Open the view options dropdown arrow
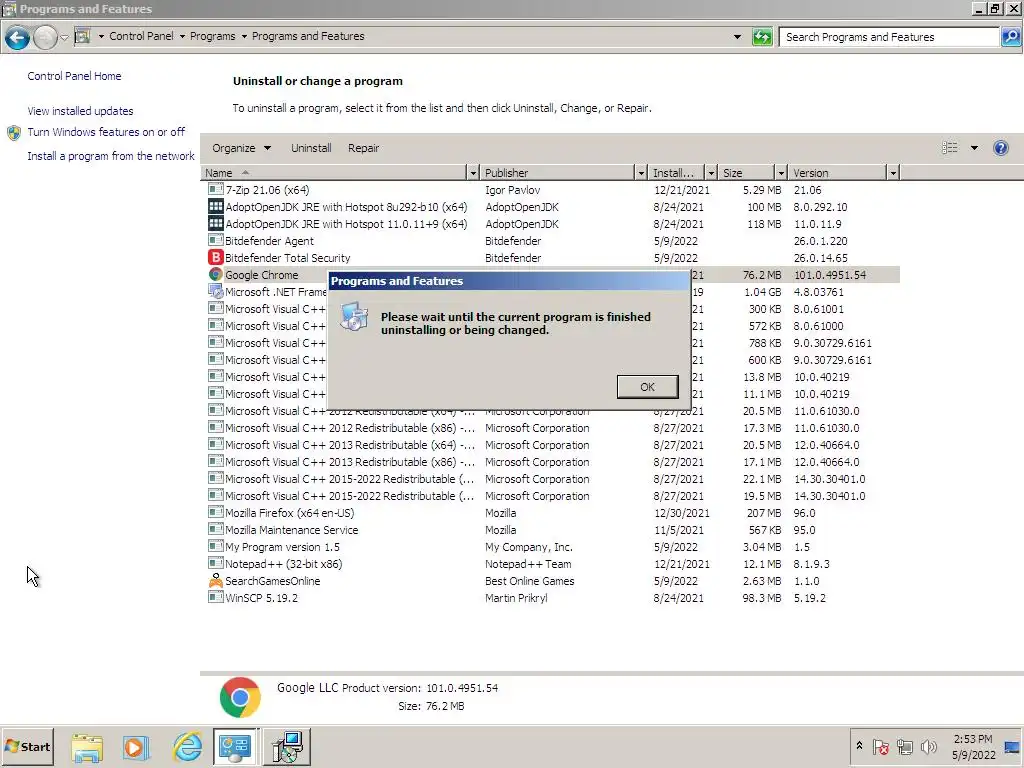1024x768 pixels. pyautogui.click(x=974, y=148)
